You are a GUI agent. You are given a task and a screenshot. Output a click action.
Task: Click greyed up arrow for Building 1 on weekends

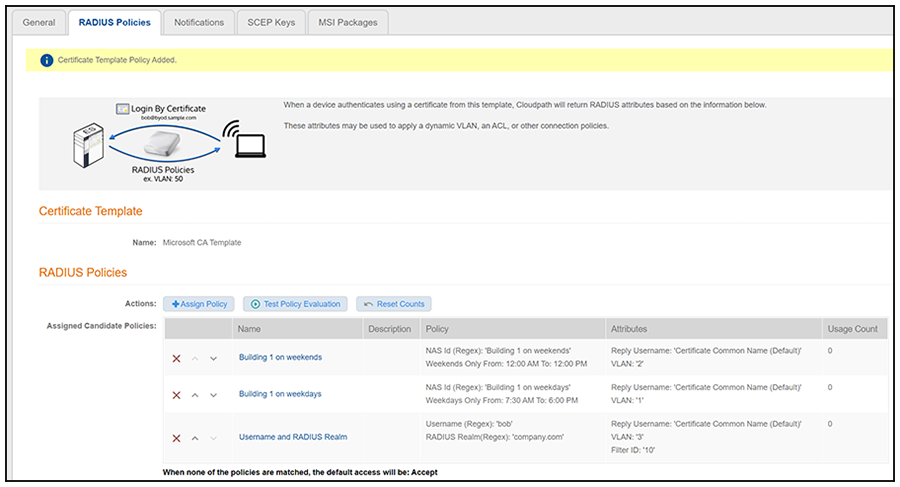(x=195, y=358)
